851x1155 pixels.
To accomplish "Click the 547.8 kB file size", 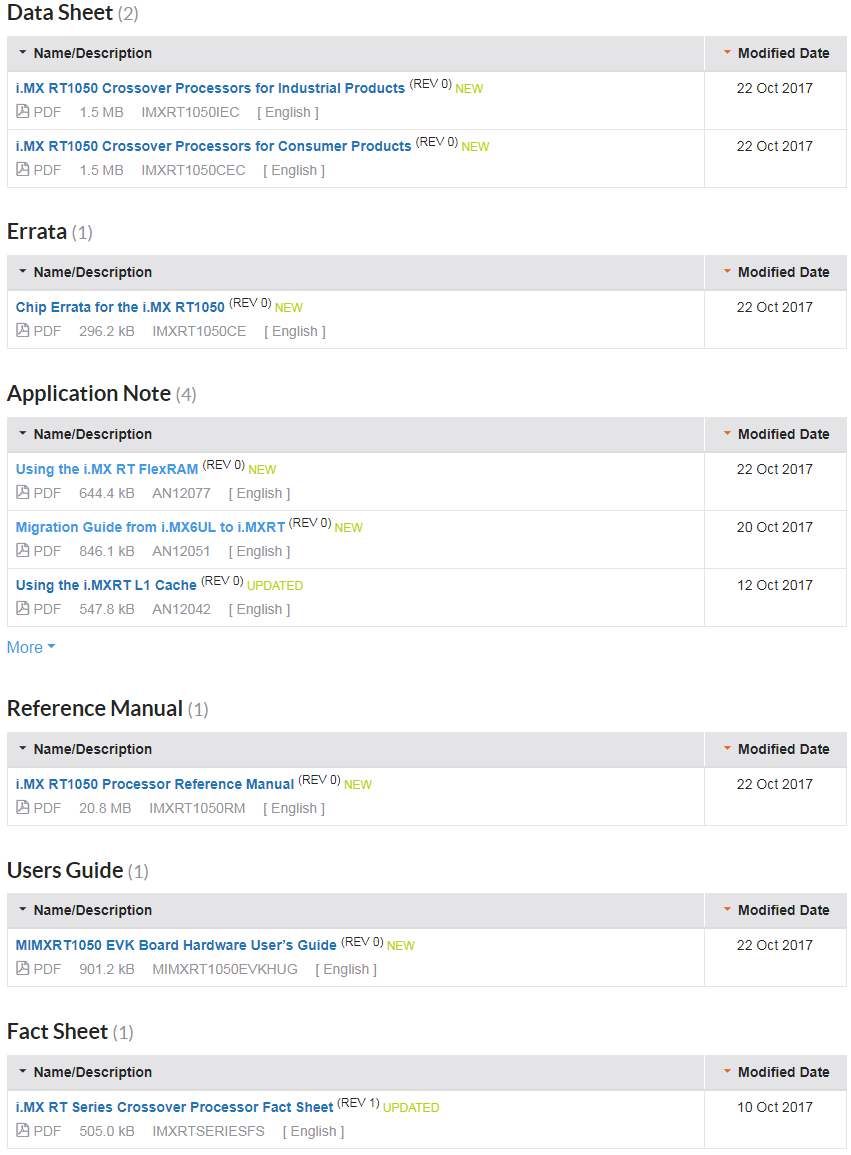I will (107, 609).
